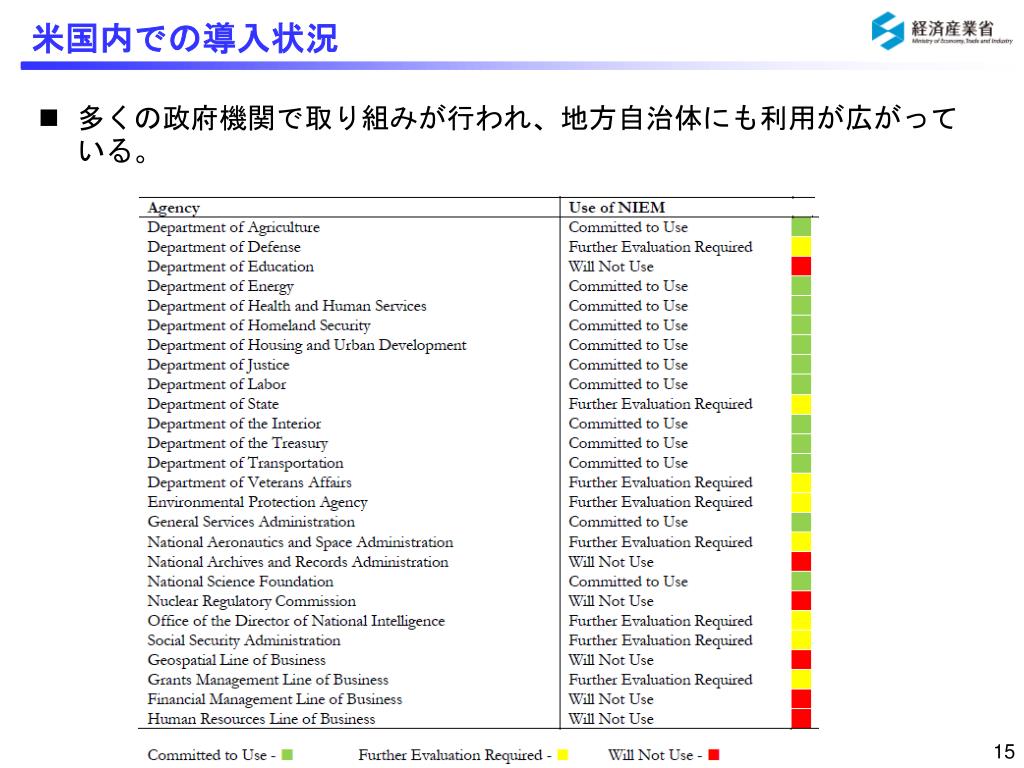Click legend label Committed to Use

click(x=207, y=755)
